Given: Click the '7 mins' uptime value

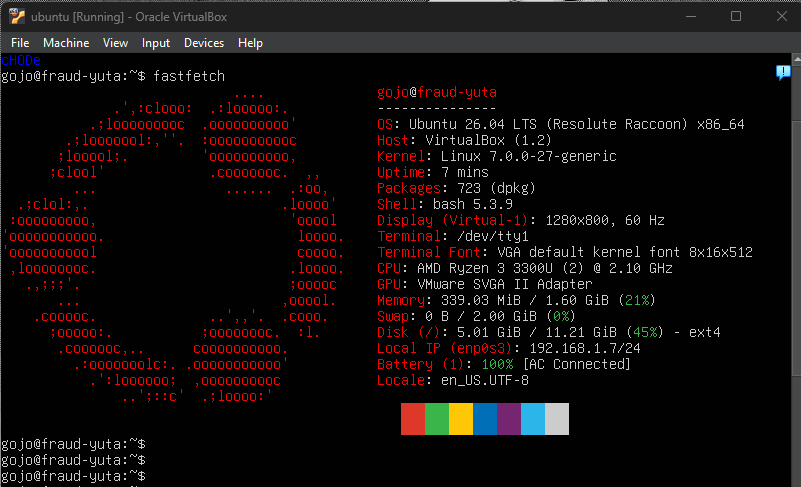Looking at the screenshot, I should coord(465,172).
